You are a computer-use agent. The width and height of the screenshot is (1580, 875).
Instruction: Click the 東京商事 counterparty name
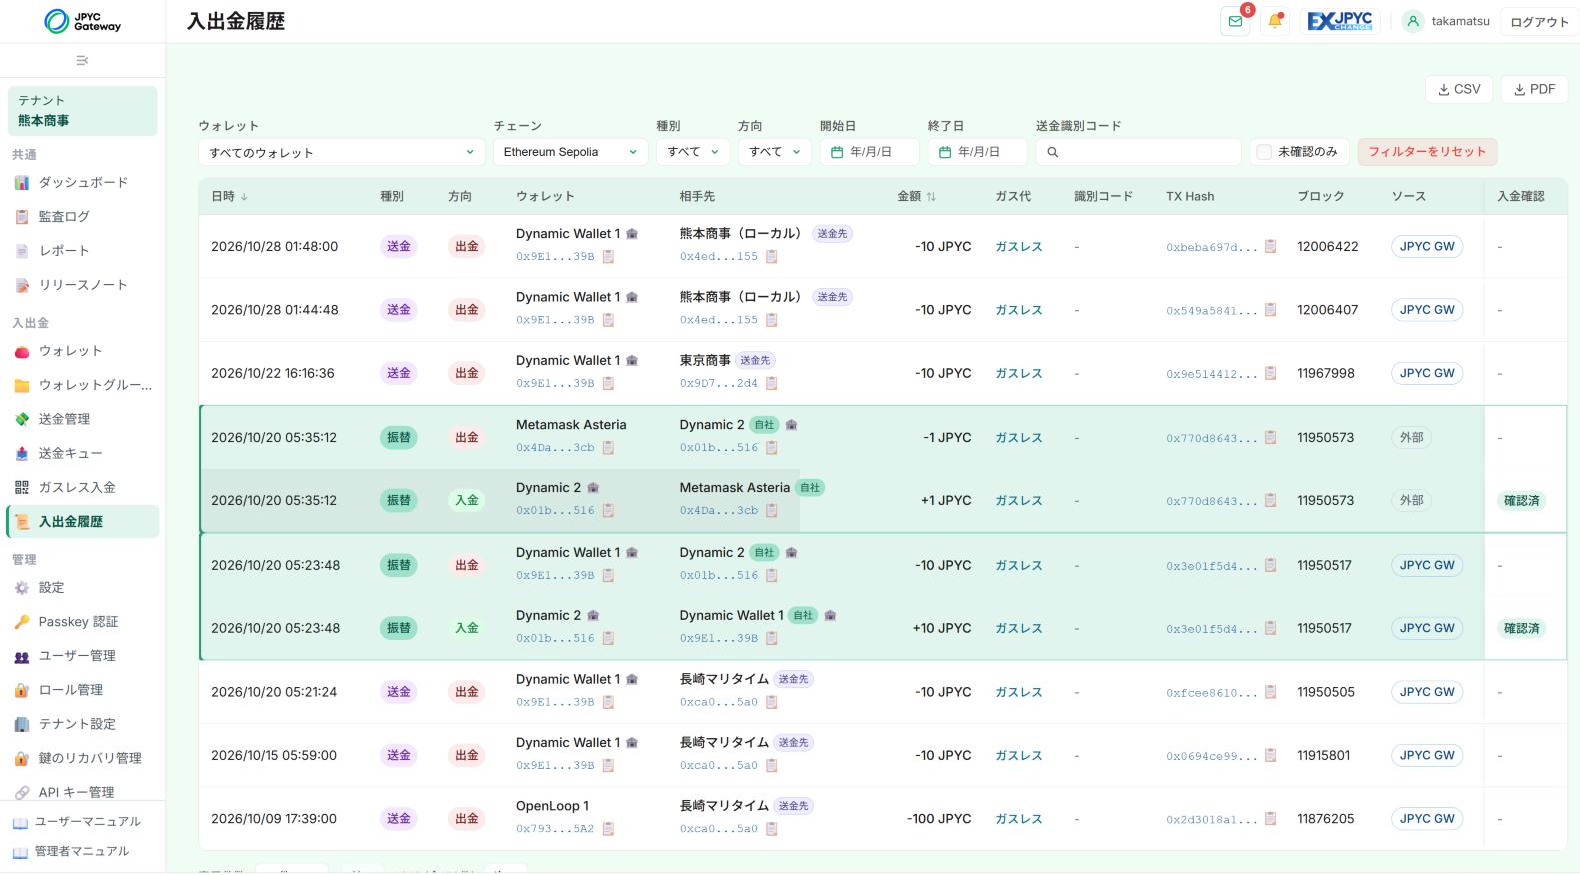[705, 360]
